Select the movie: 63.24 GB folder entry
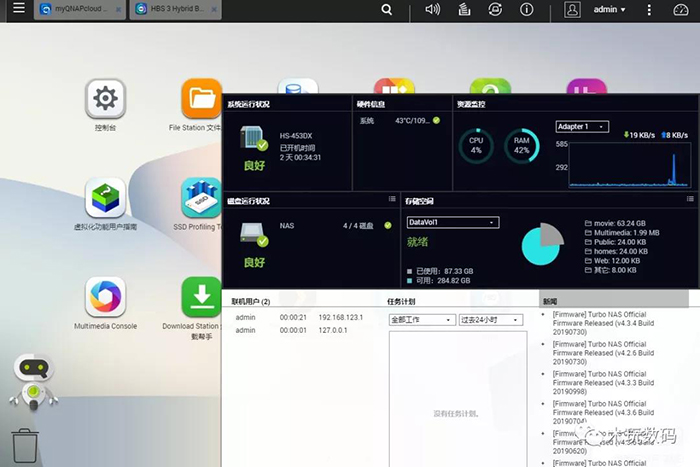 click(615, 223)
